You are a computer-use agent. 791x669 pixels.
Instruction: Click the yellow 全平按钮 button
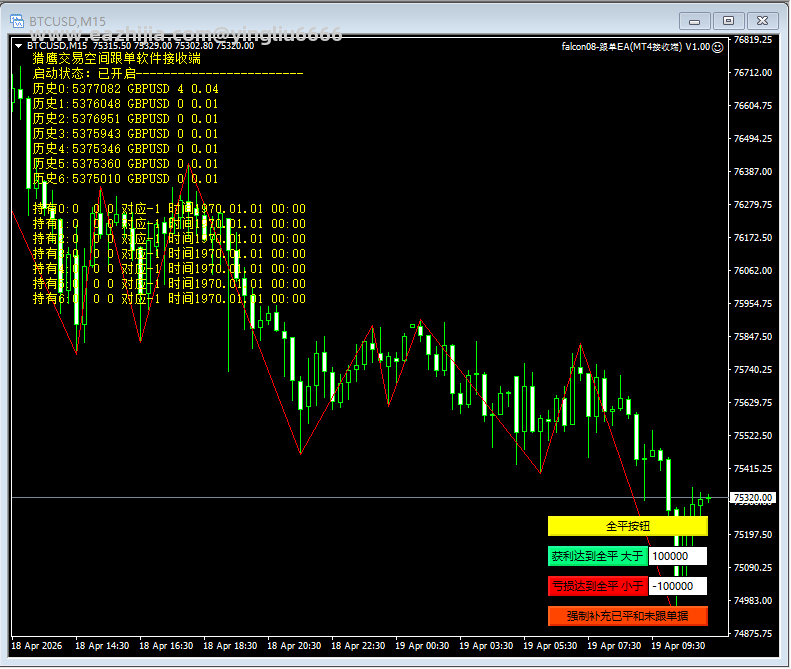[x=628, y=526]
